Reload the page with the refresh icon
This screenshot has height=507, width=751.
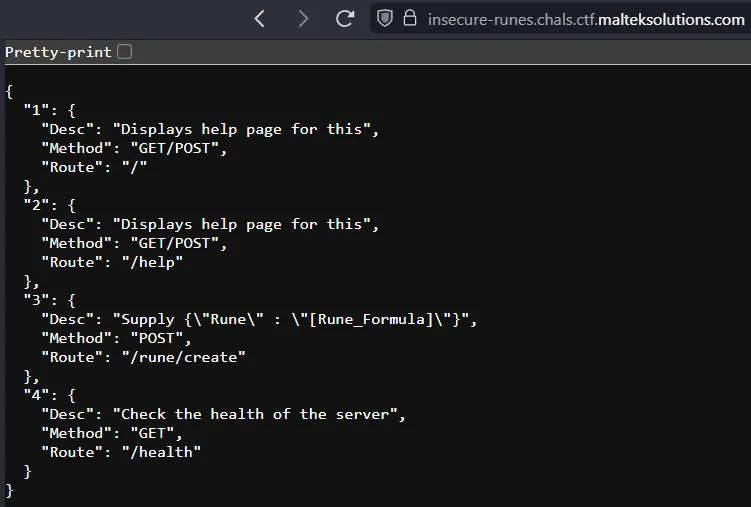click(345, 19)
